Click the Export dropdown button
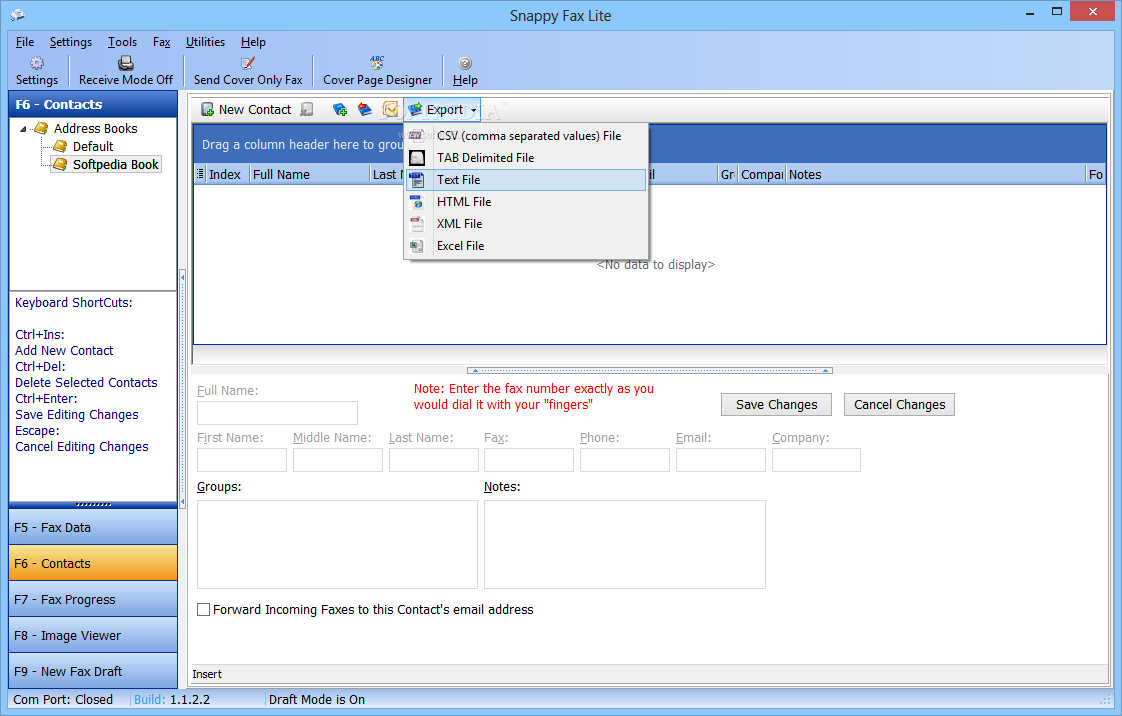1122x716 pixels. click(442, 109)
